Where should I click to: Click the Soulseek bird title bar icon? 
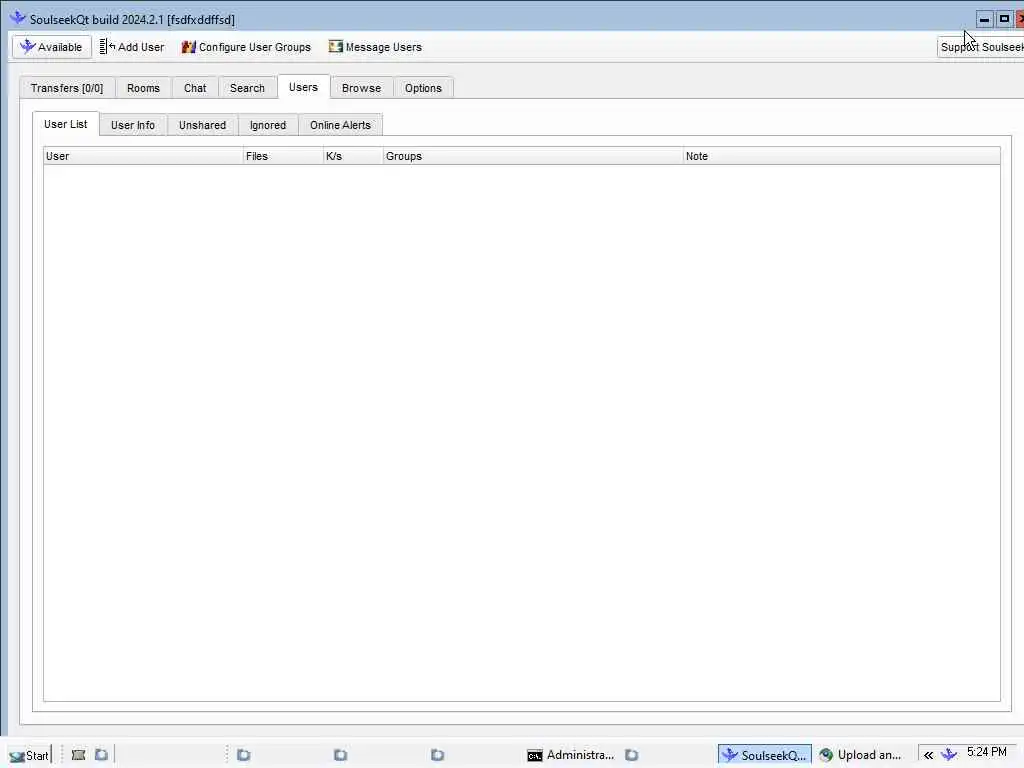[x=18, y=18]
